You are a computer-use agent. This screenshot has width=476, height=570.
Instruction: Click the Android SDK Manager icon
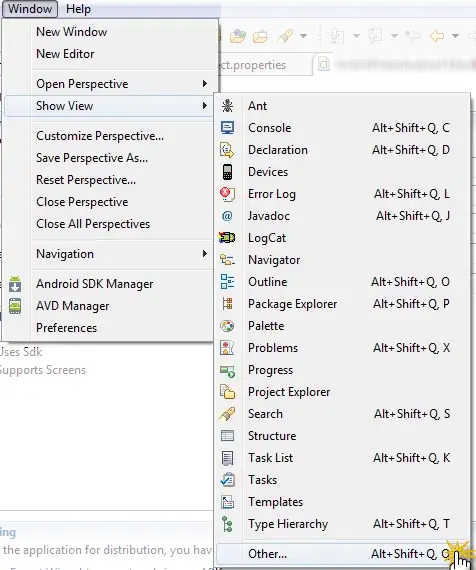15,284
